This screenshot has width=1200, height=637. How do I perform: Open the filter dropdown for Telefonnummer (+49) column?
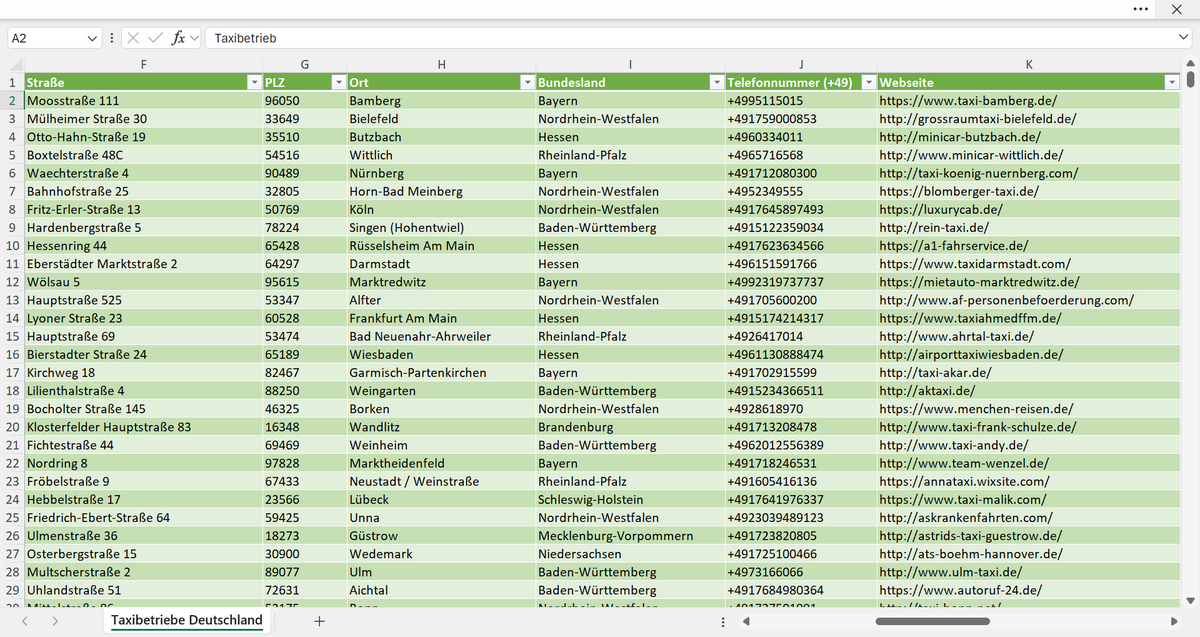click(x=868, y=82)
